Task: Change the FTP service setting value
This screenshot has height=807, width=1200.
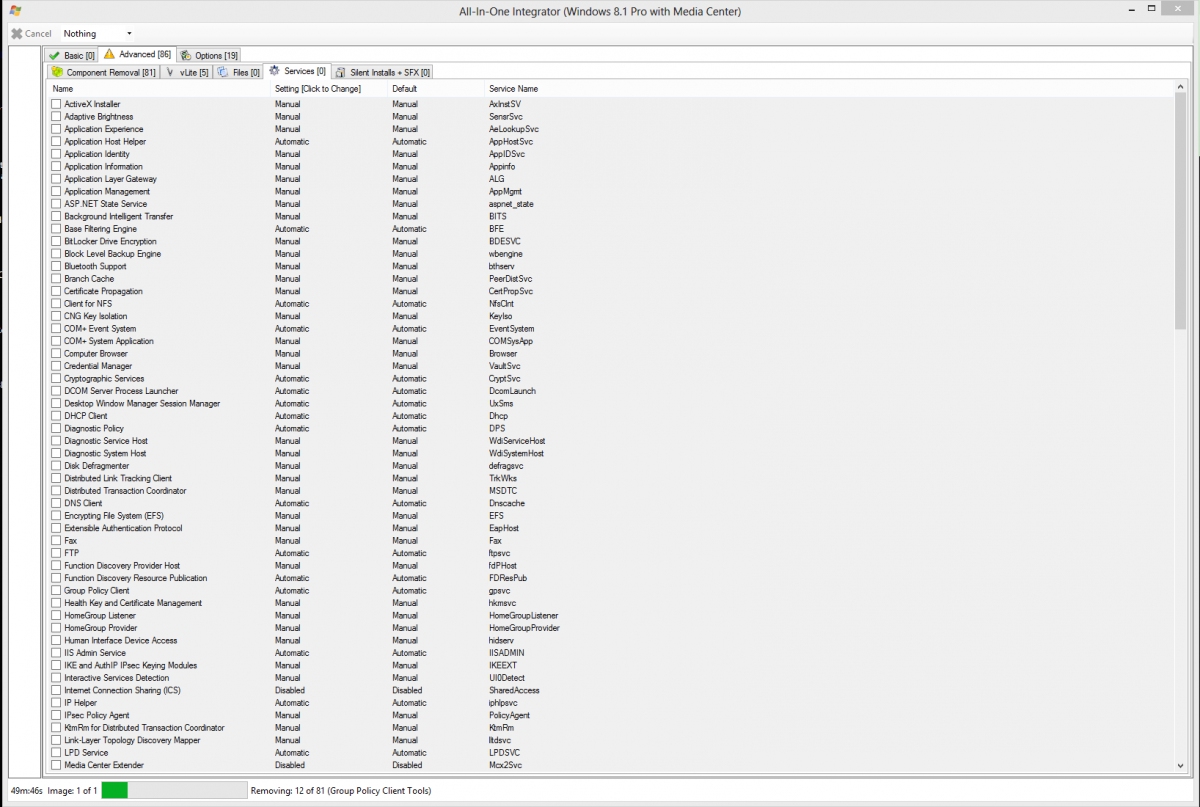Action: tap(292, 553)
